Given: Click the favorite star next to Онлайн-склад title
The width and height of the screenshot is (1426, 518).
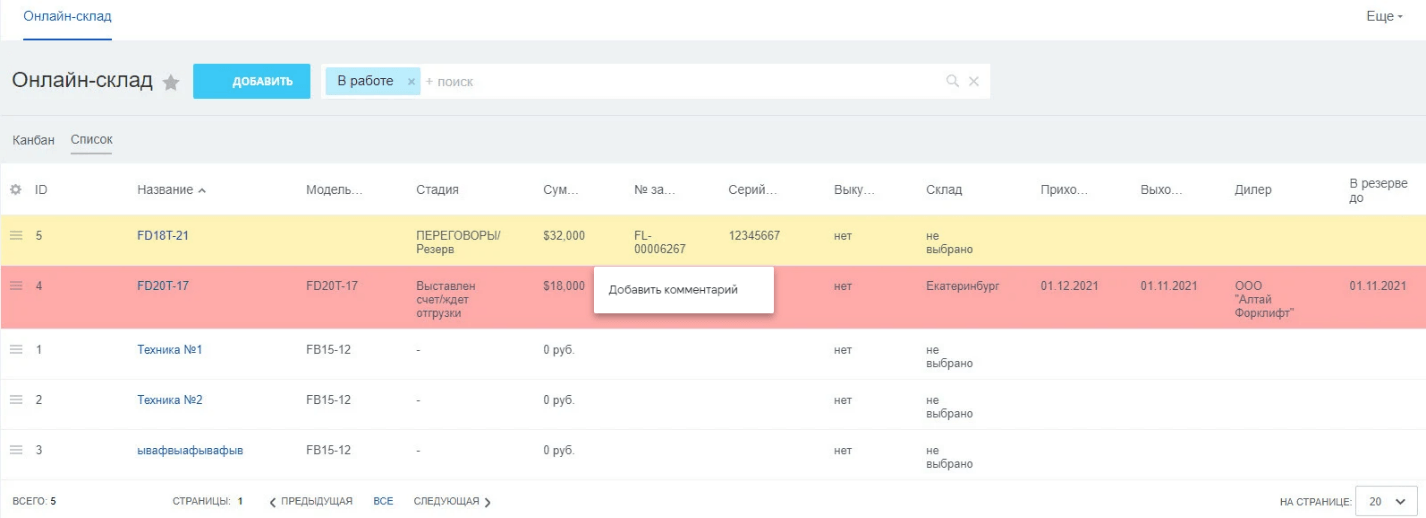Looking at the screenshot, I should pyautogui.click(x=171, y=83).
